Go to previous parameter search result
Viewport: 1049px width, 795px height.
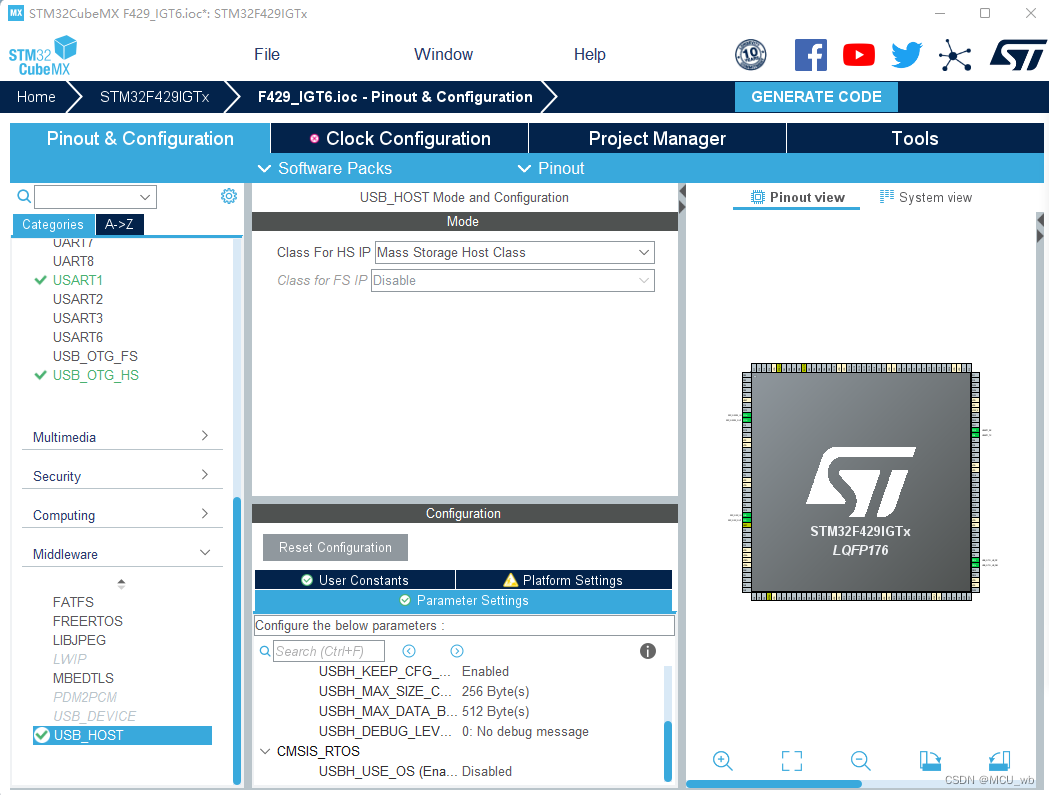point(409,651)
